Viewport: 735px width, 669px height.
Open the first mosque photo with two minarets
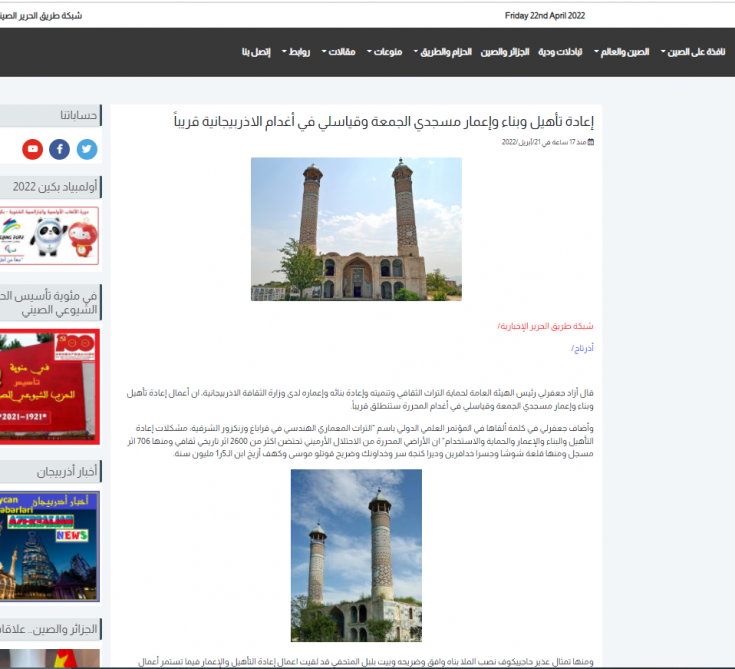(356, 229)
